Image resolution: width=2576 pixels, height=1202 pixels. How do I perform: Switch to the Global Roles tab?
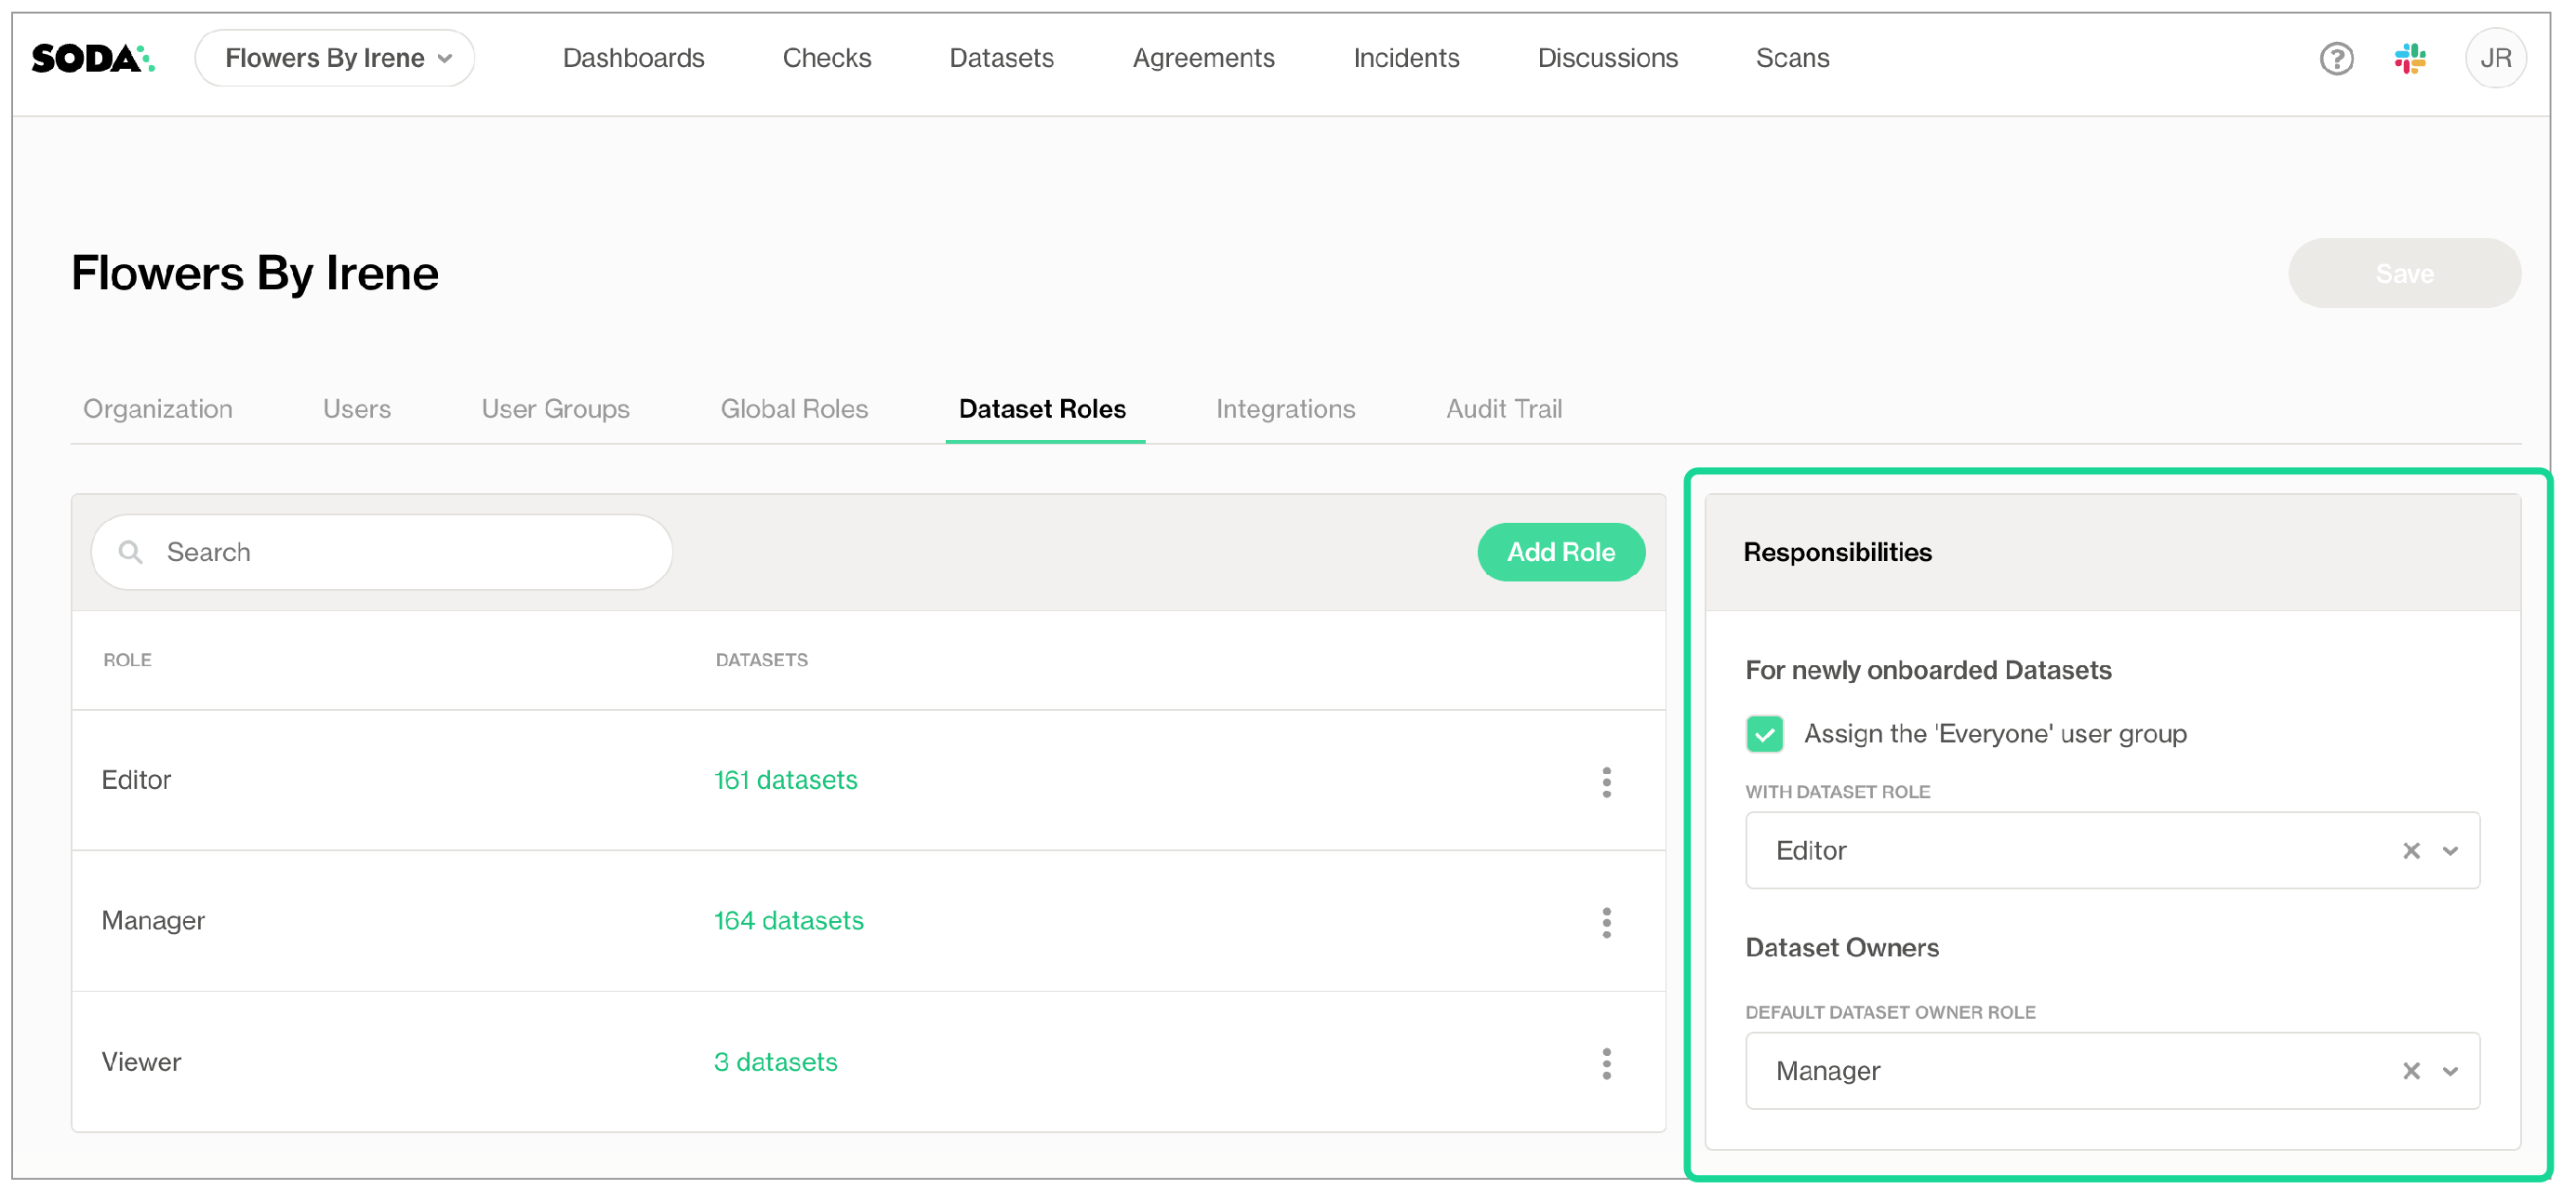(x=794, y=409)
